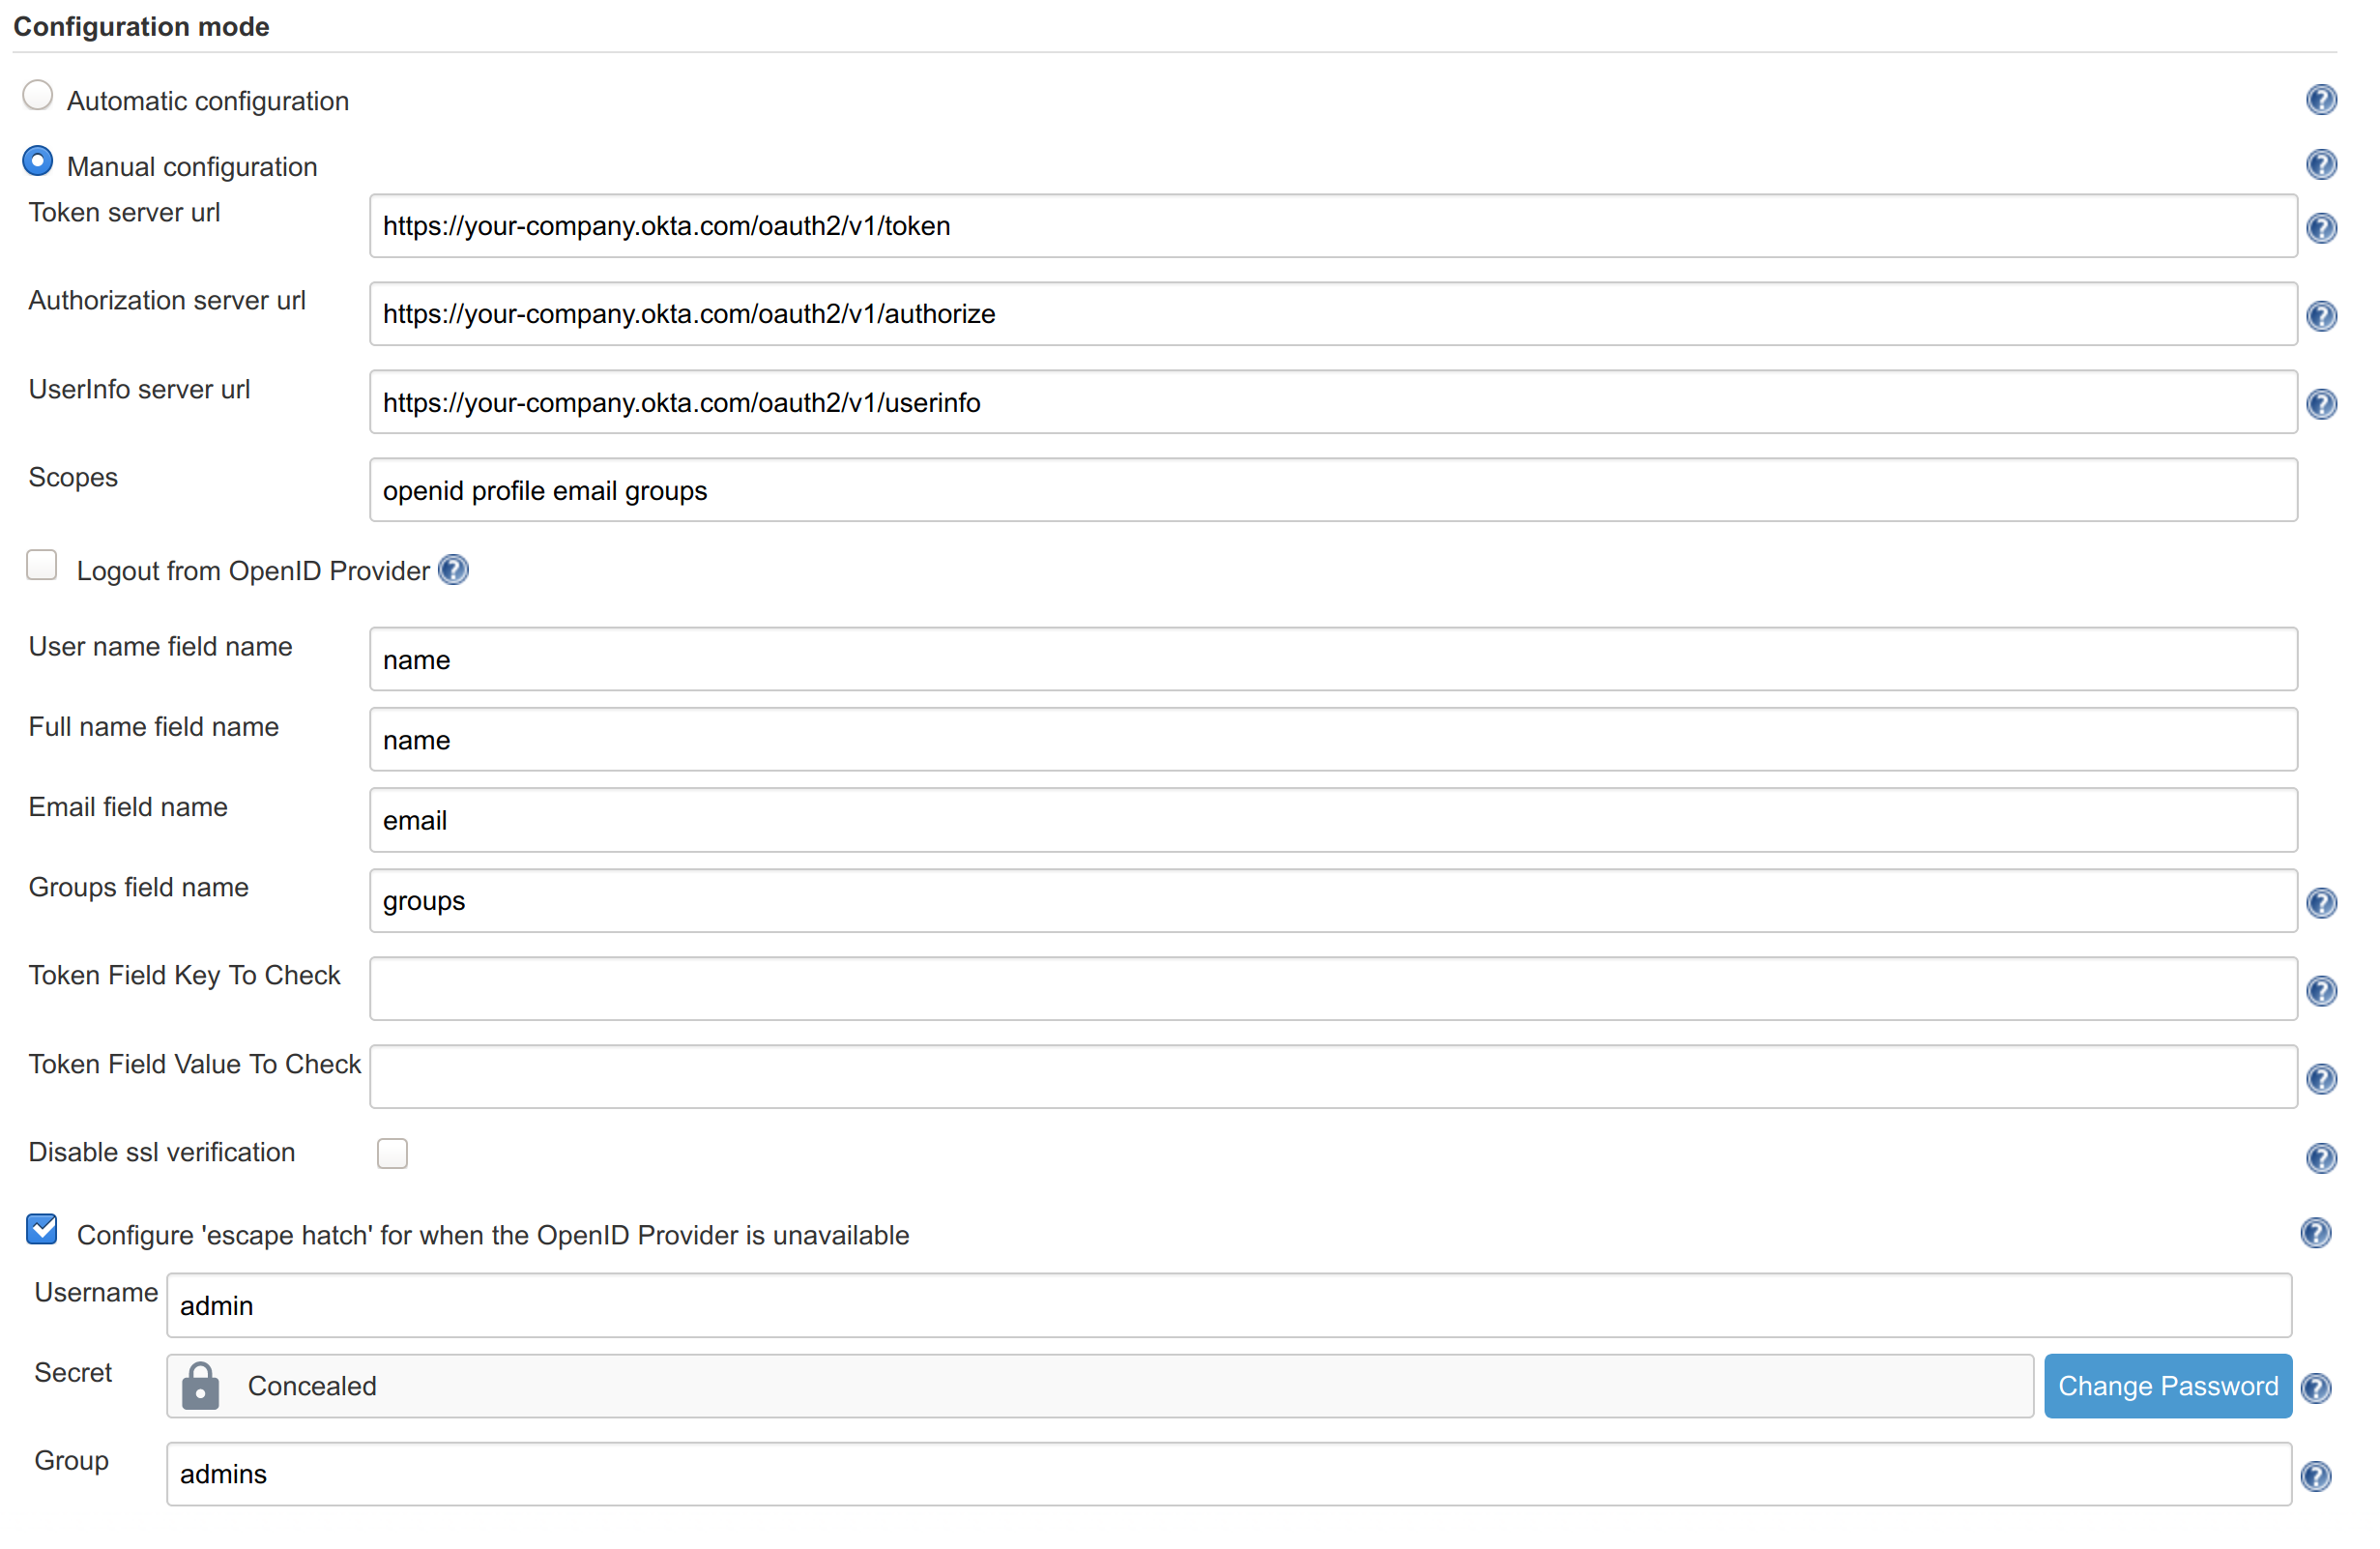The height and width of the screenshot is (1549, 2380).
Task: Show help for Authorization server url
Action: (x=2321, y=316)
